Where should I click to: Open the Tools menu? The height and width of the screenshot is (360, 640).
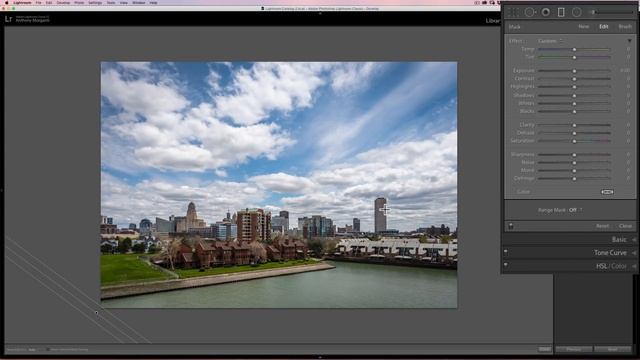[111, 2]
